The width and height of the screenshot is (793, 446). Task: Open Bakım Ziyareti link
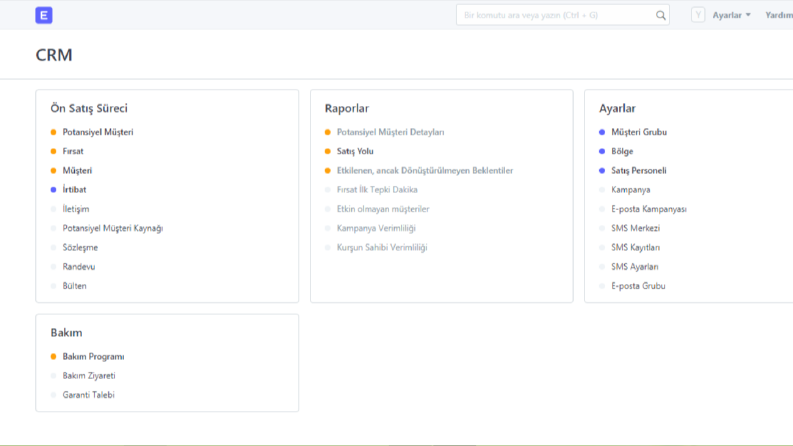[89, 376]
